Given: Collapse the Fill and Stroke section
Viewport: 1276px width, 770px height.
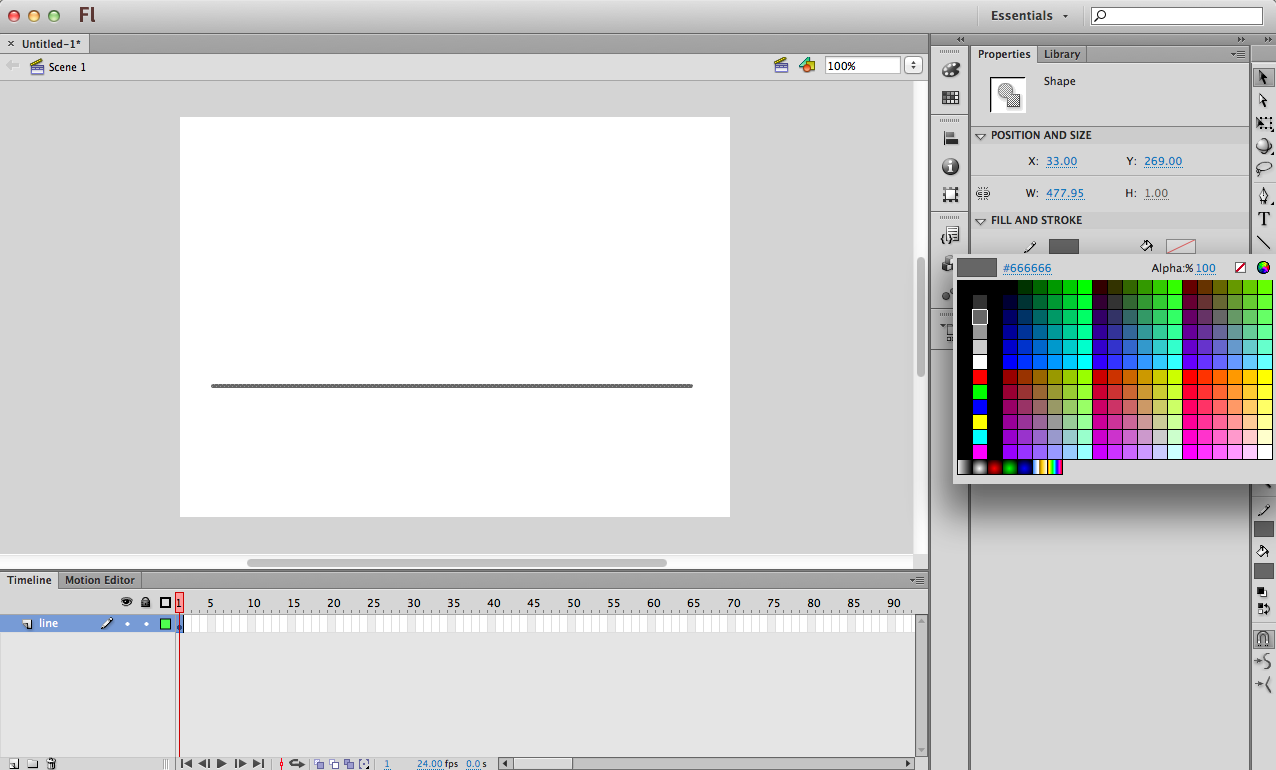Looking at the screenshot, I should click(x=981, y=221).
